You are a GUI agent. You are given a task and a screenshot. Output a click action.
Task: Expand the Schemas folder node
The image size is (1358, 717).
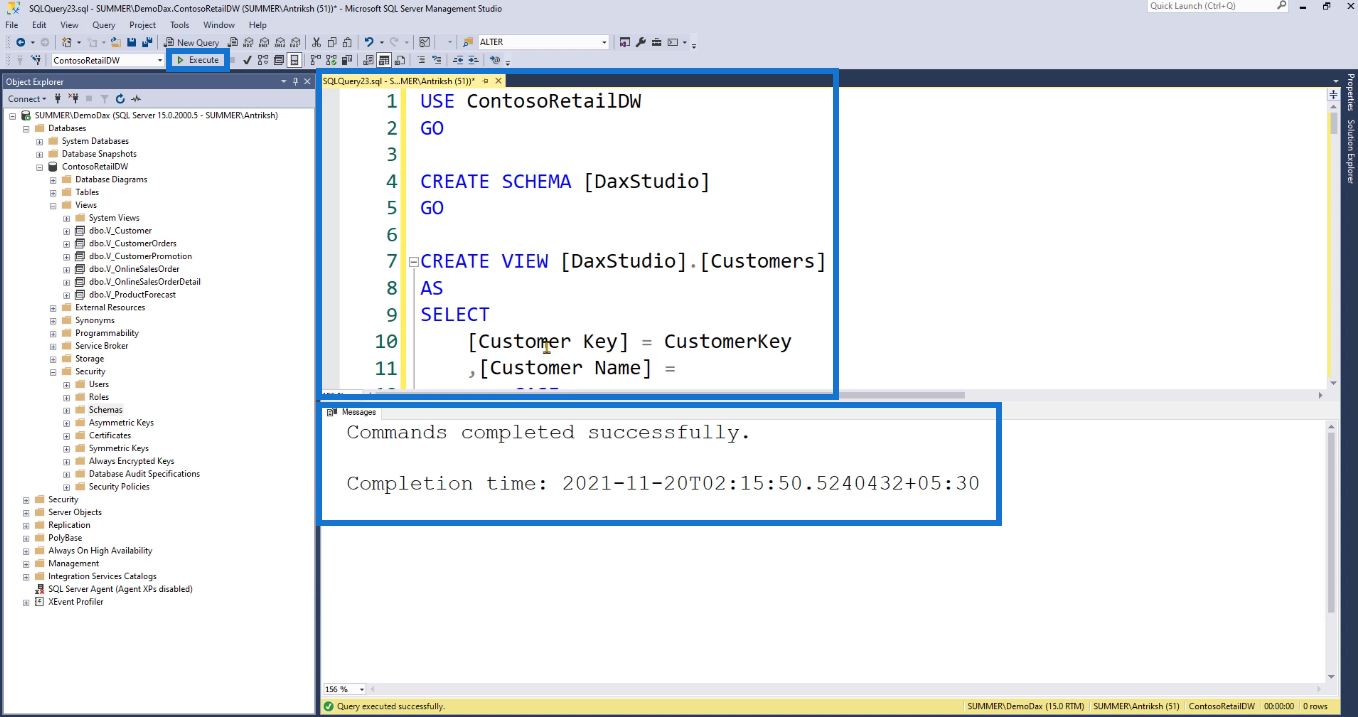[x=66, y=410]
